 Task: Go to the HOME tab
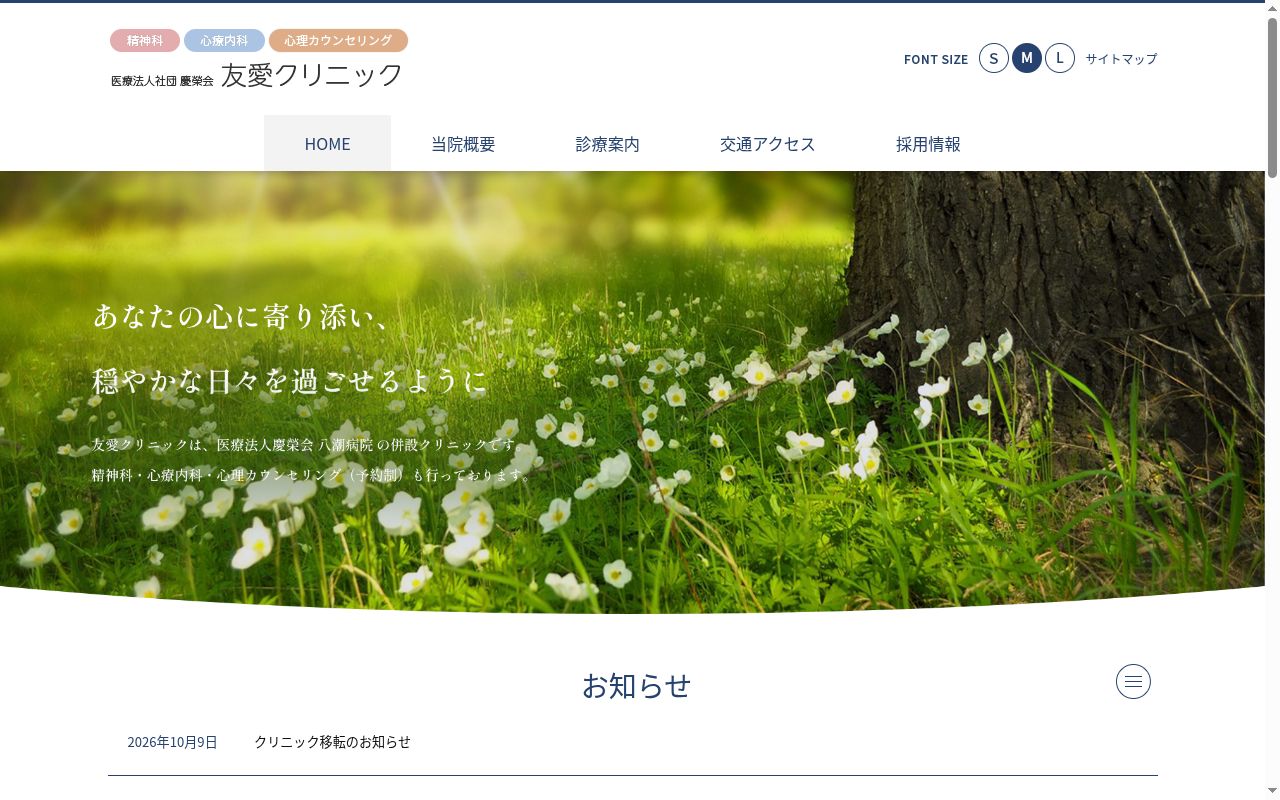point(327,143)
